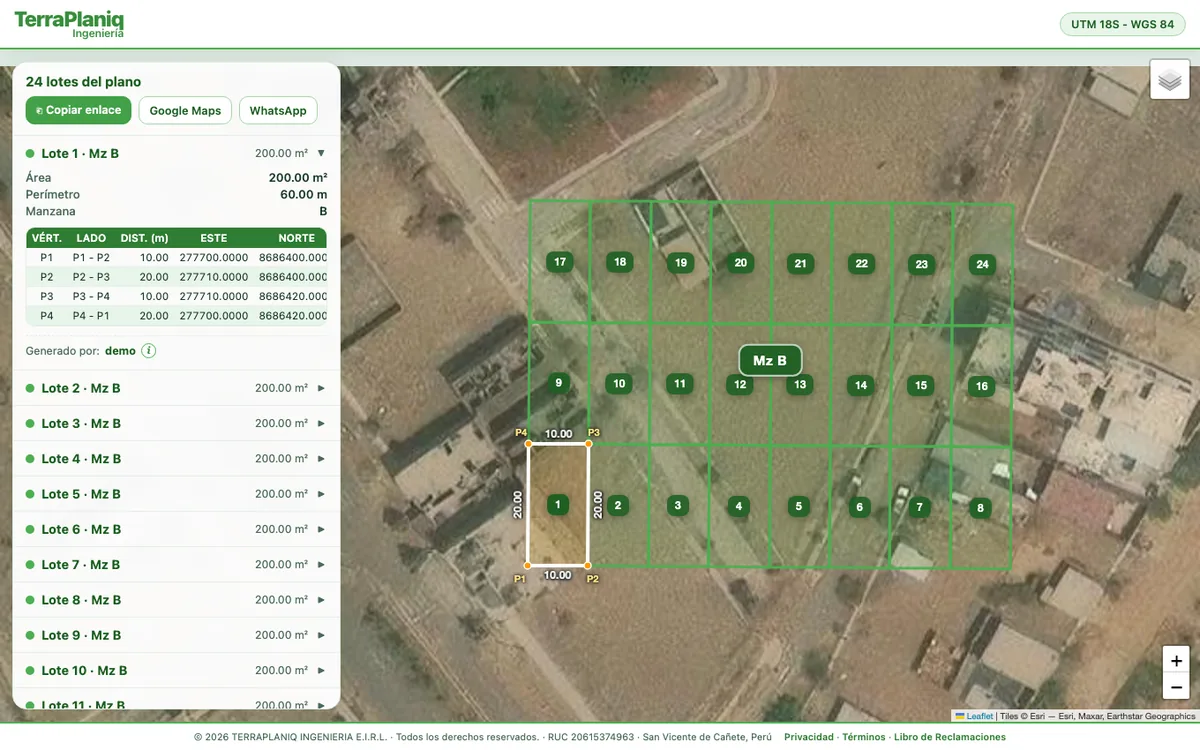
Task: Click the UTM 18S - WGS 84 badge
Action: (1122, 24)
